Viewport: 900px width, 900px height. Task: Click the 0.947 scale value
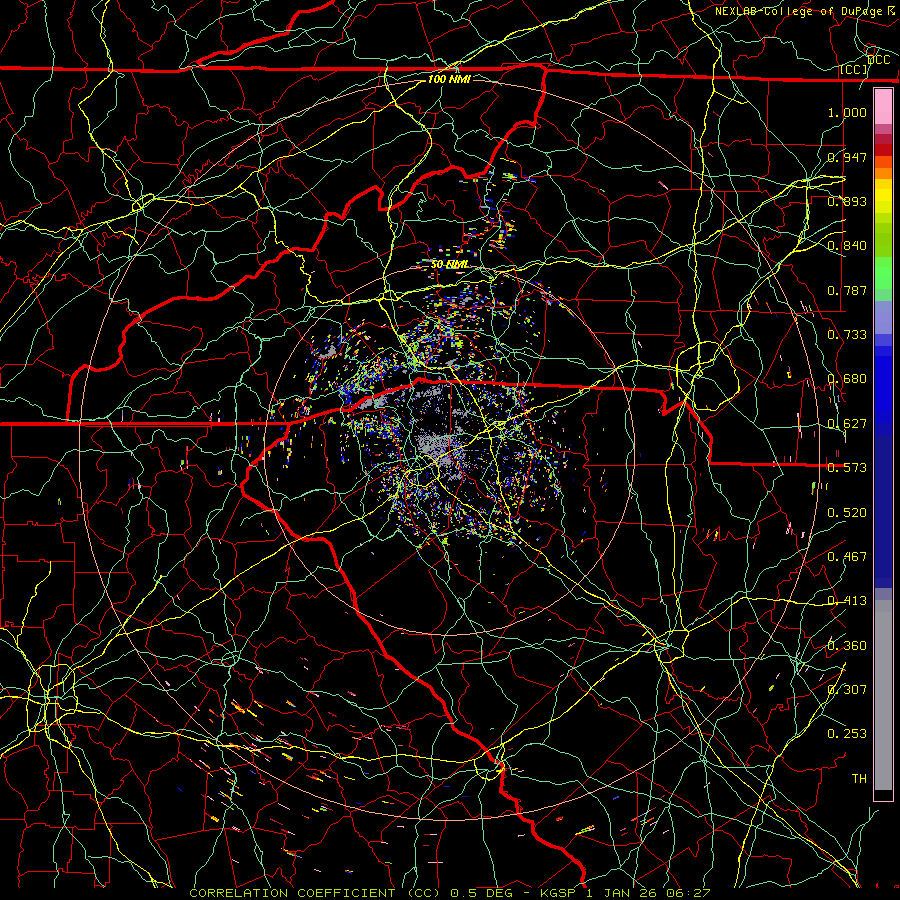point(847,157)
